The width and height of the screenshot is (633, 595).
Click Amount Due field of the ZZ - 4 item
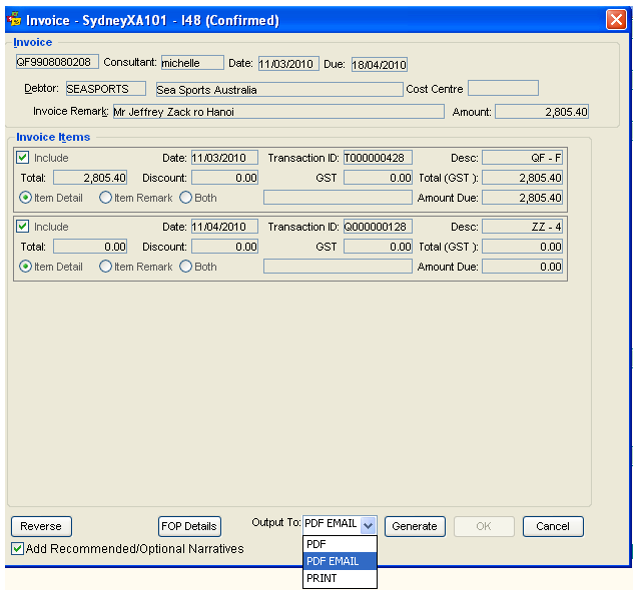(522, 266)
